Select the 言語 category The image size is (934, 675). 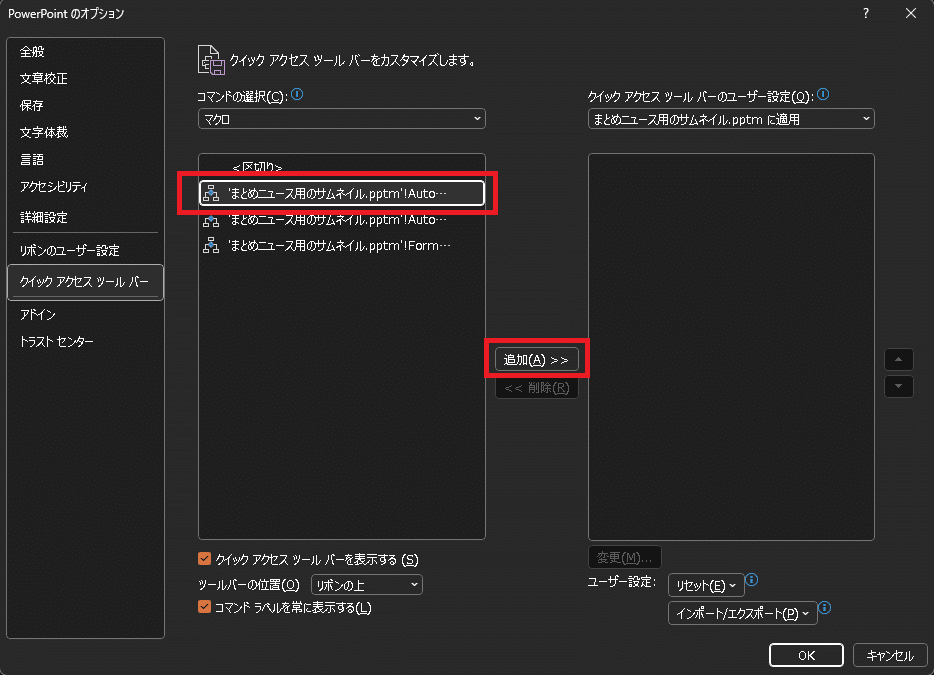[85, 160]
